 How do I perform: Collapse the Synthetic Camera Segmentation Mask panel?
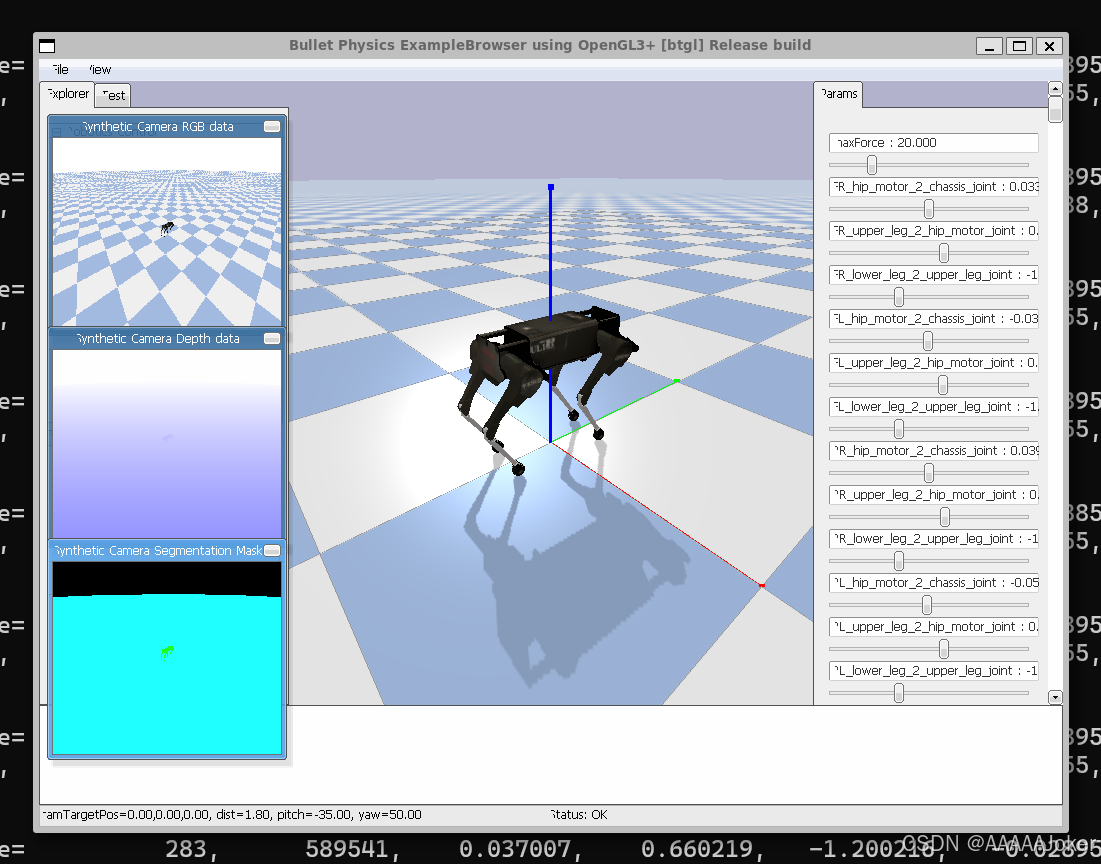click(x=271, y=551)
